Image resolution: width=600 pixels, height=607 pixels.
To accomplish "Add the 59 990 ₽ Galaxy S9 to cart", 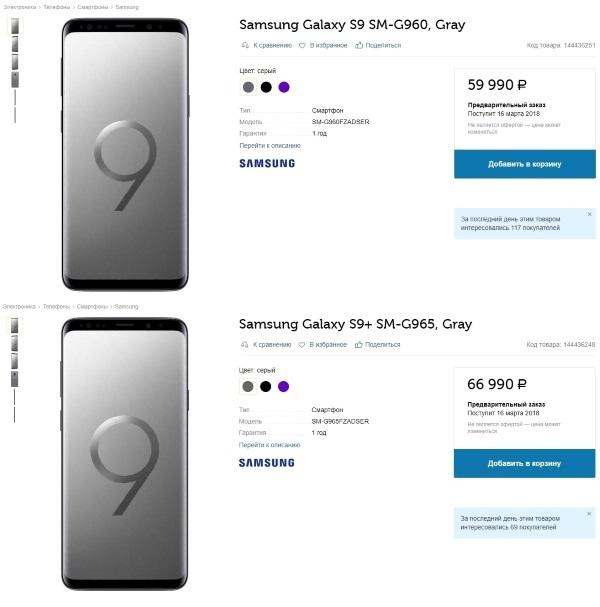I will 524,164.
